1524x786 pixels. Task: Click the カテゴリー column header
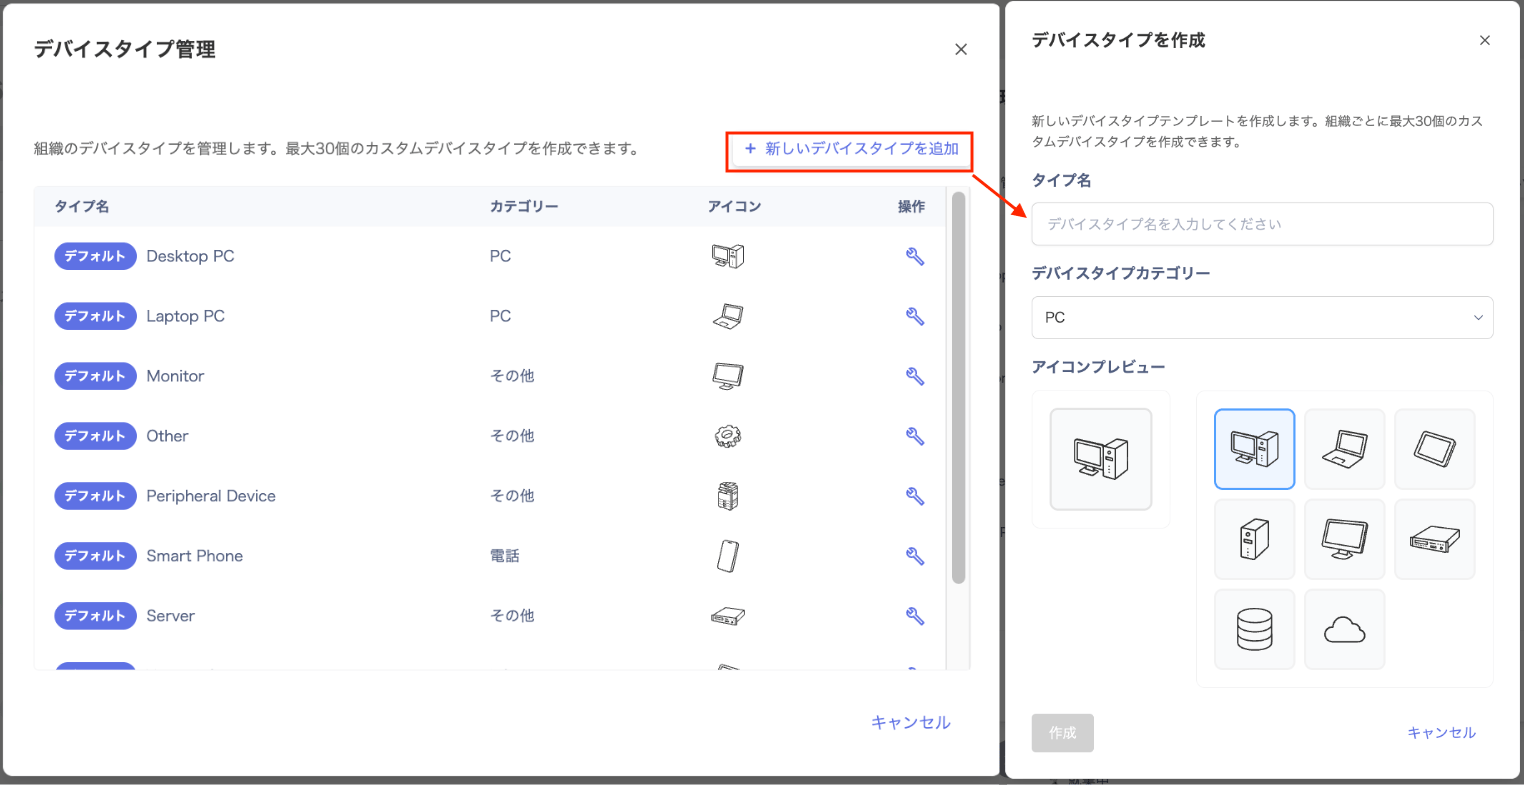click(524, 206)
